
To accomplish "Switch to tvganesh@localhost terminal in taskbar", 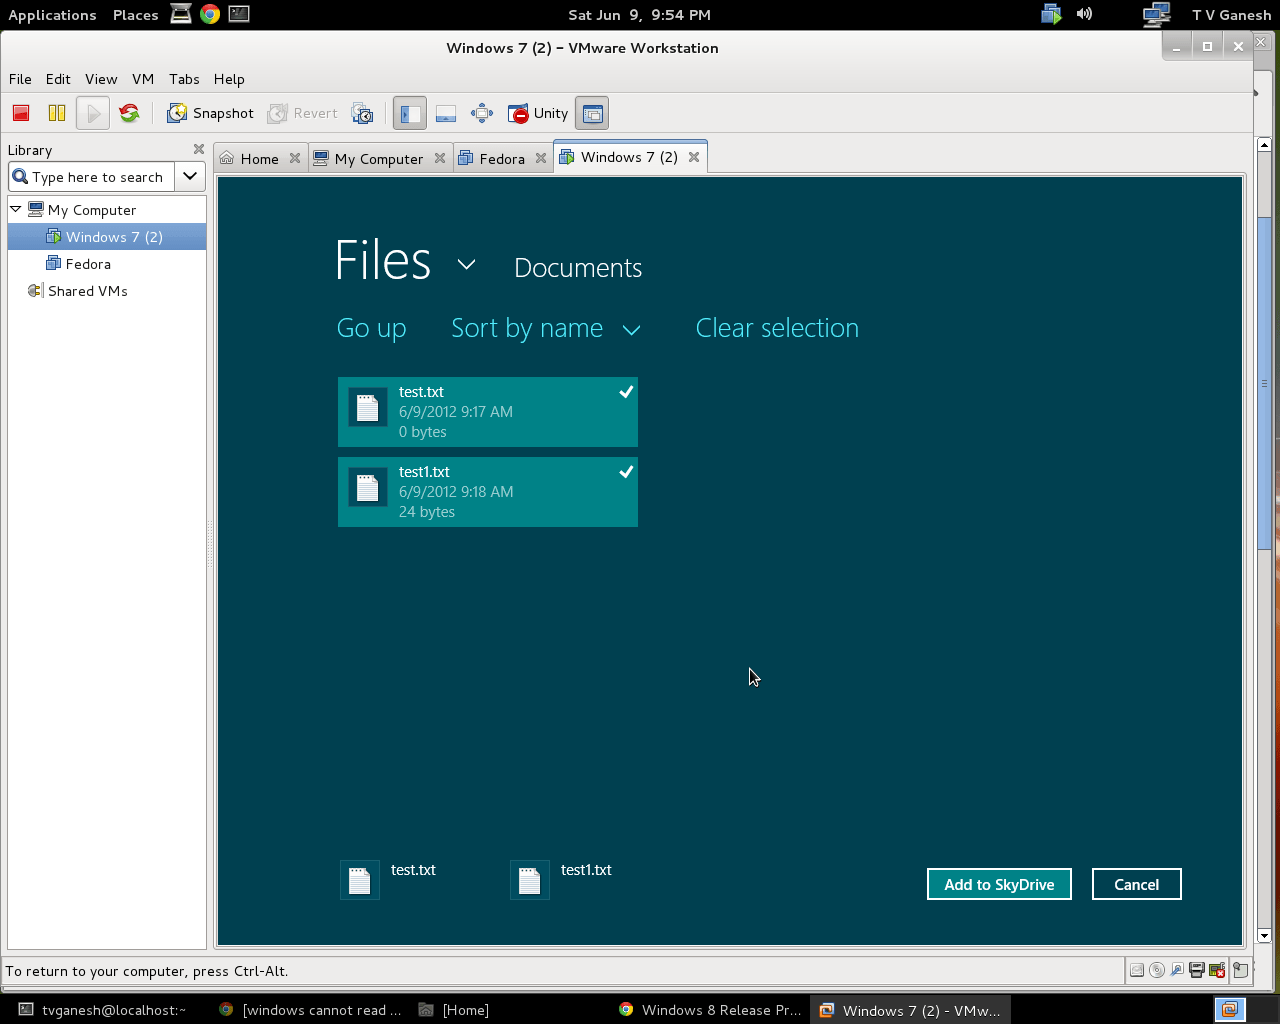I will [x=103, y=1010].
